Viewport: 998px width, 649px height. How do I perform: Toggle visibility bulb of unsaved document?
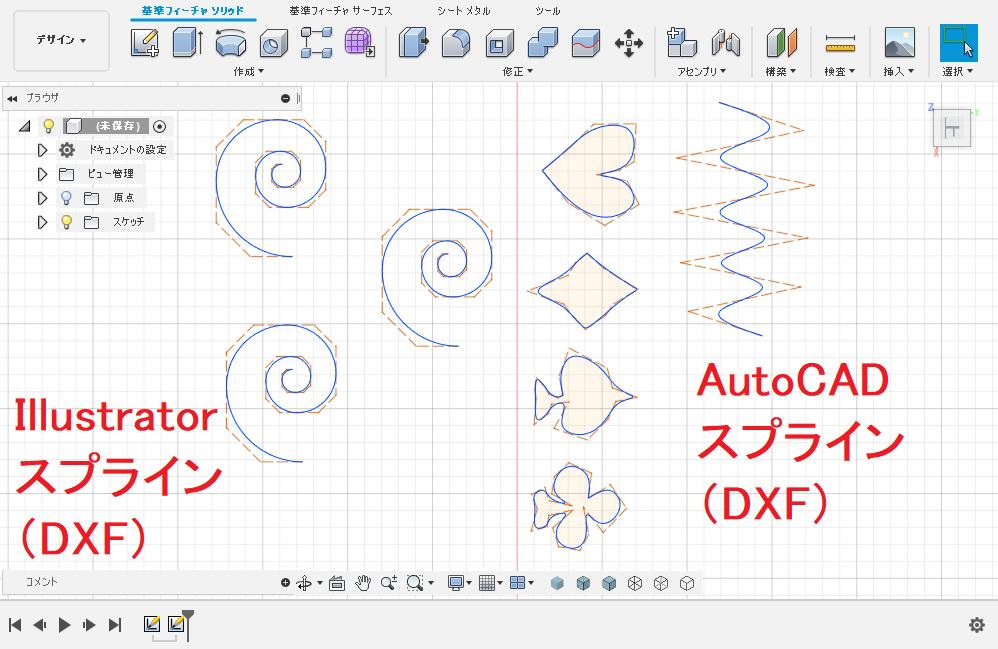[x=48, y=126]
